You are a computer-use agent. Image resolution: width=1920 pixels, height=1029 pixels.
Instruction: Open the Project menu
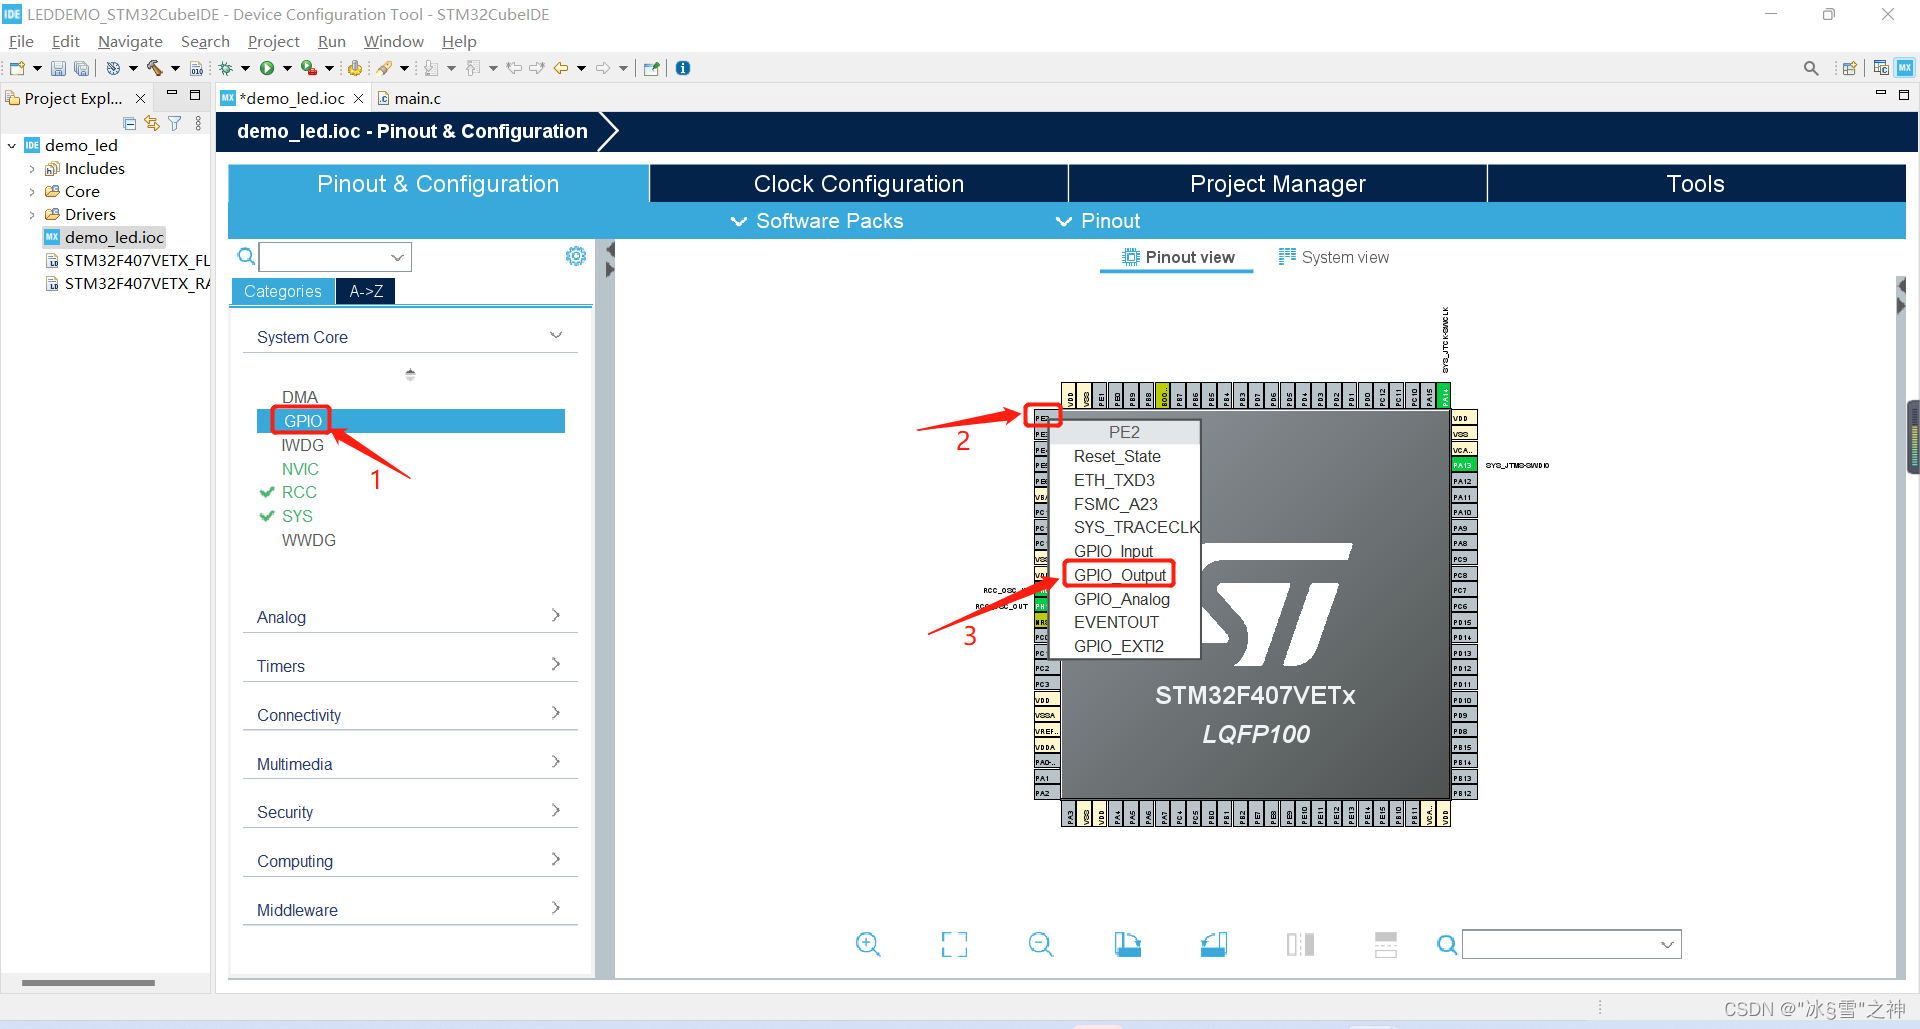coord(273,41)
